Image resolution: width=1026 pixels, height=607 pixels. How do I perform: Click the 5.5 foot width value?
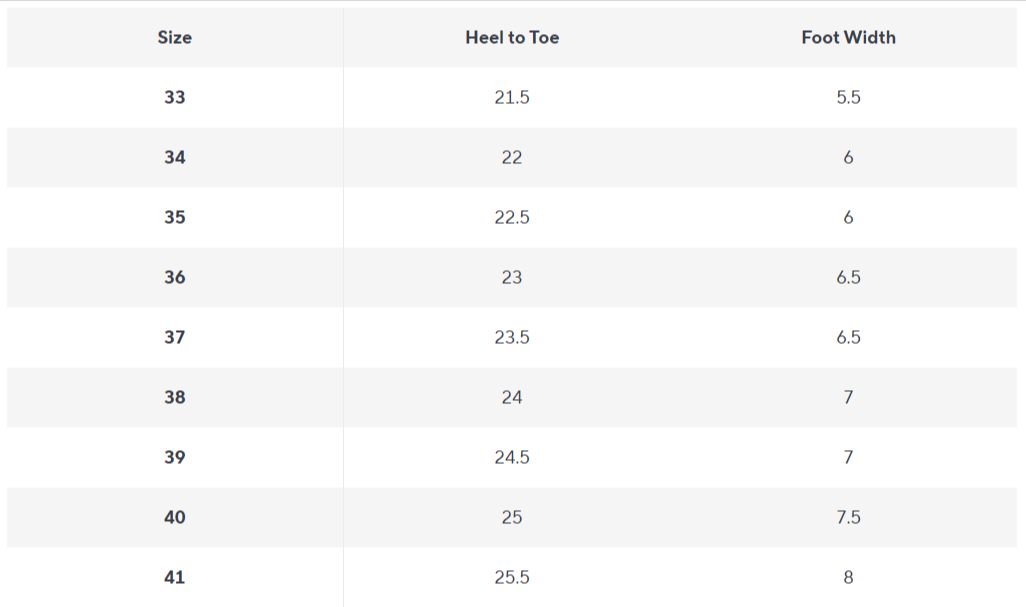coord(848,98)
